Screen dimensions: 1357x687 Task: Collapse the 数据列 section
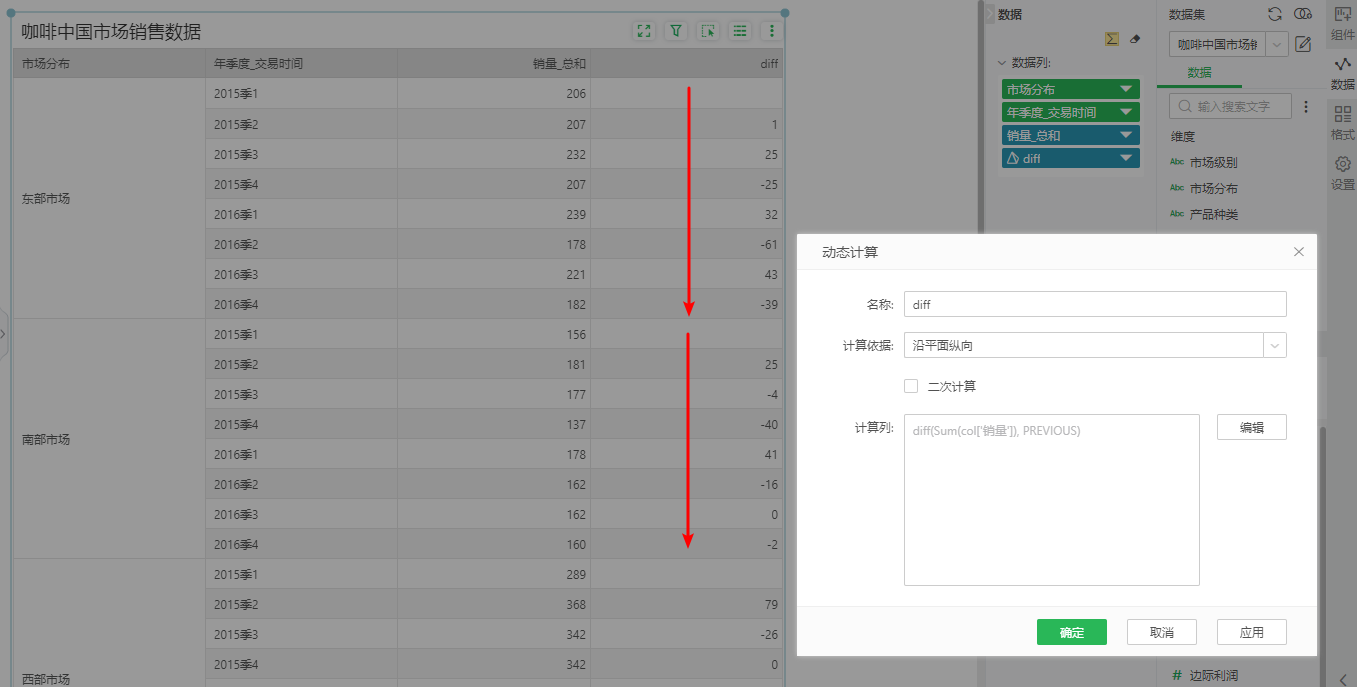click(x=1003, y=63)
